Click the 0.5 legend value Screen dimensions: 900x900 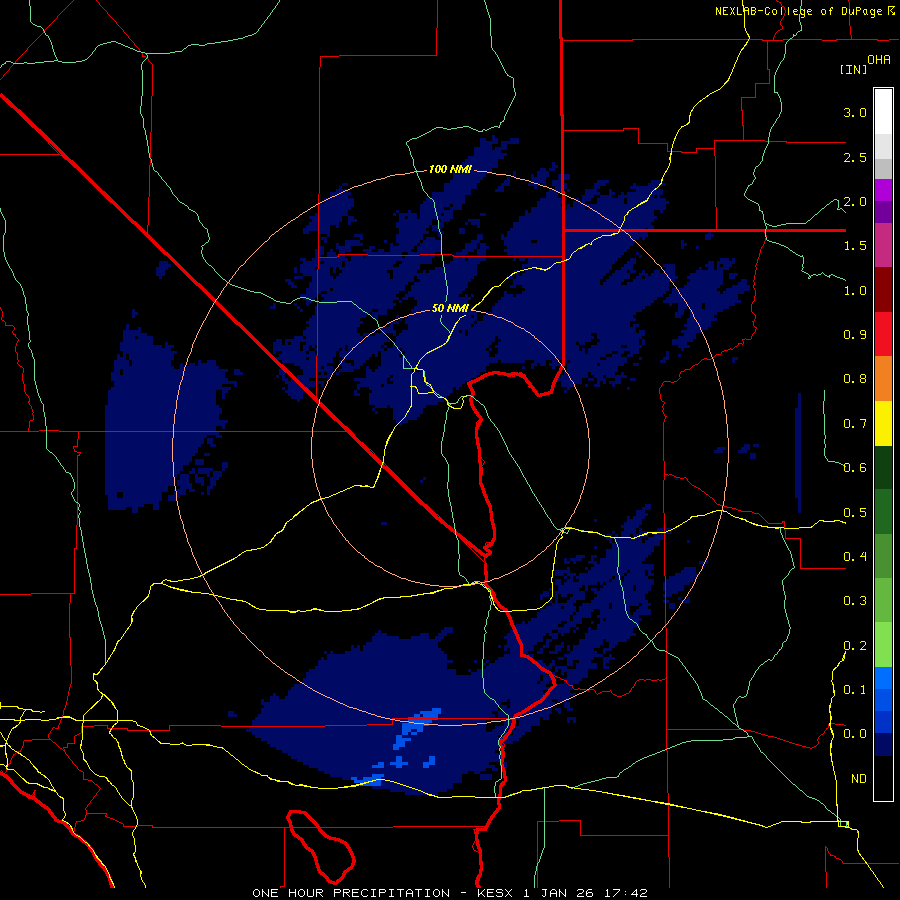click(855, 512)
